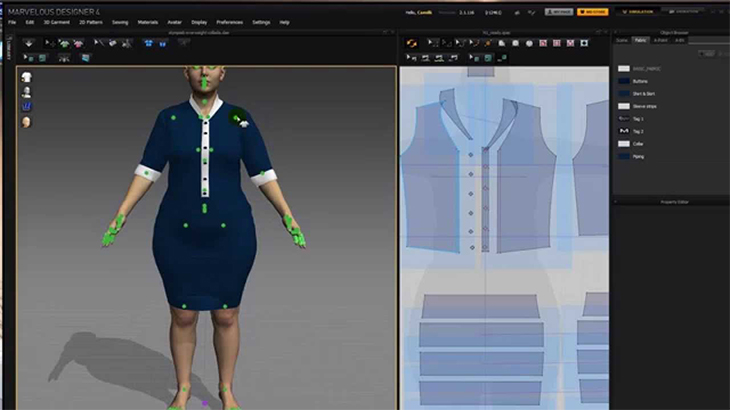Open the 3D Garment menu
The image size is (730, 410).
(x=55, y=21)
